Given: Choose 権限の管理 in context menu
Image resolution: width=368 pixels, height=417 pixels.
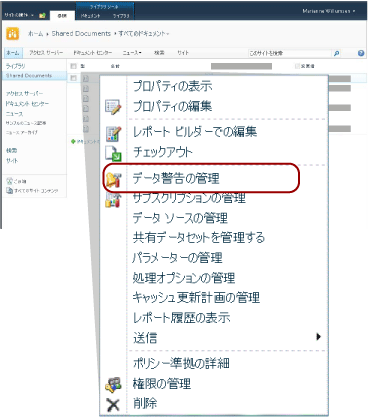Looking at the screenshot, I should pyautogui.click(x=162, y=383).
